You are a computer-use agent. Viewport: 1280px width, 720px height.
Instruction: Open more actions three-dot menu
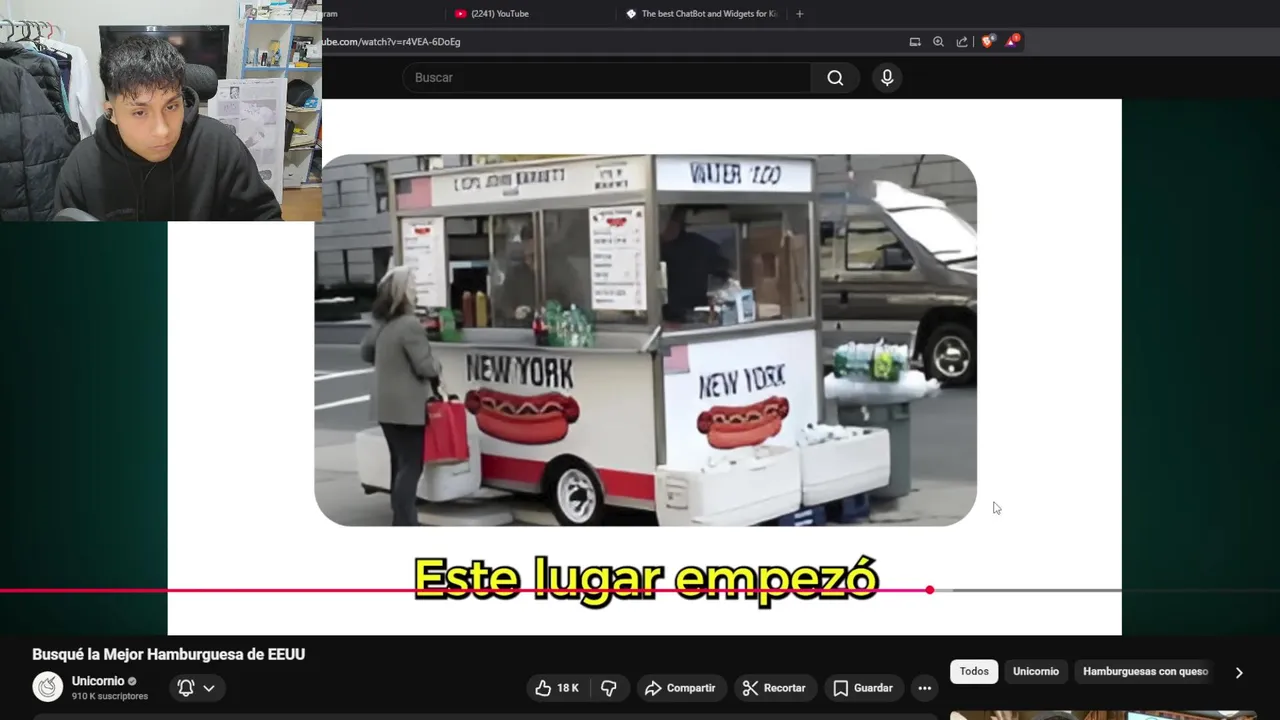click(x=925, y=688)
